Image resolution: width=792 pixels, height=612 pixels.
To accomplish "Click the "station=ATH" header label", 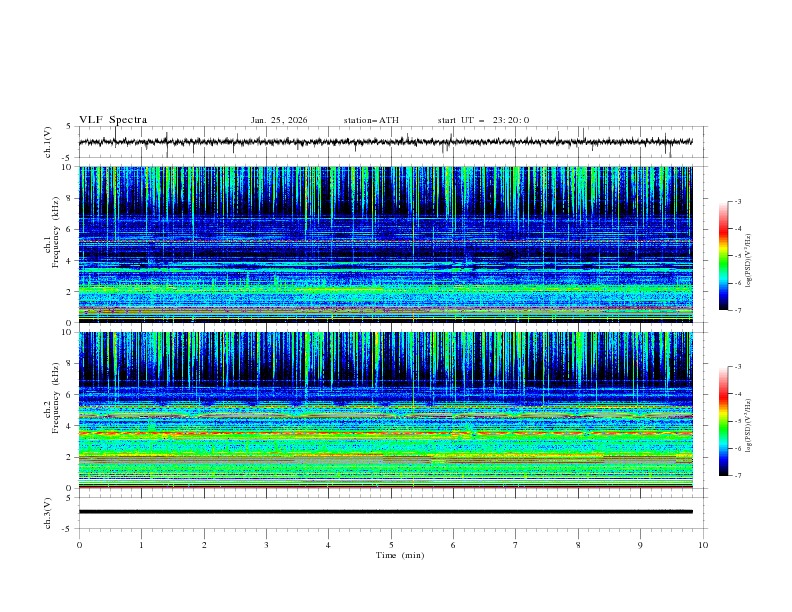I will point(371,120).
